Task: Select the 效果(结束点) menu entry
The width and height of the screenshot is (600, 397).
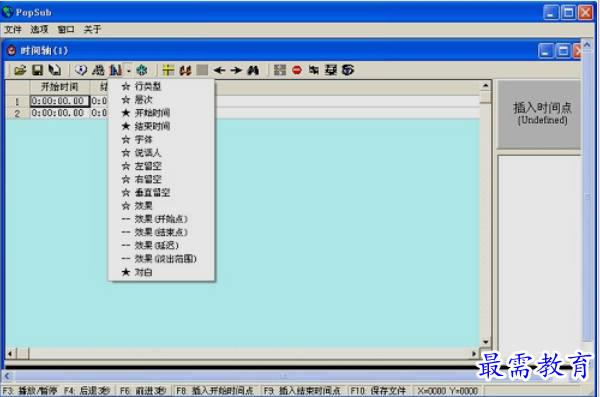Action: point(161,232)
